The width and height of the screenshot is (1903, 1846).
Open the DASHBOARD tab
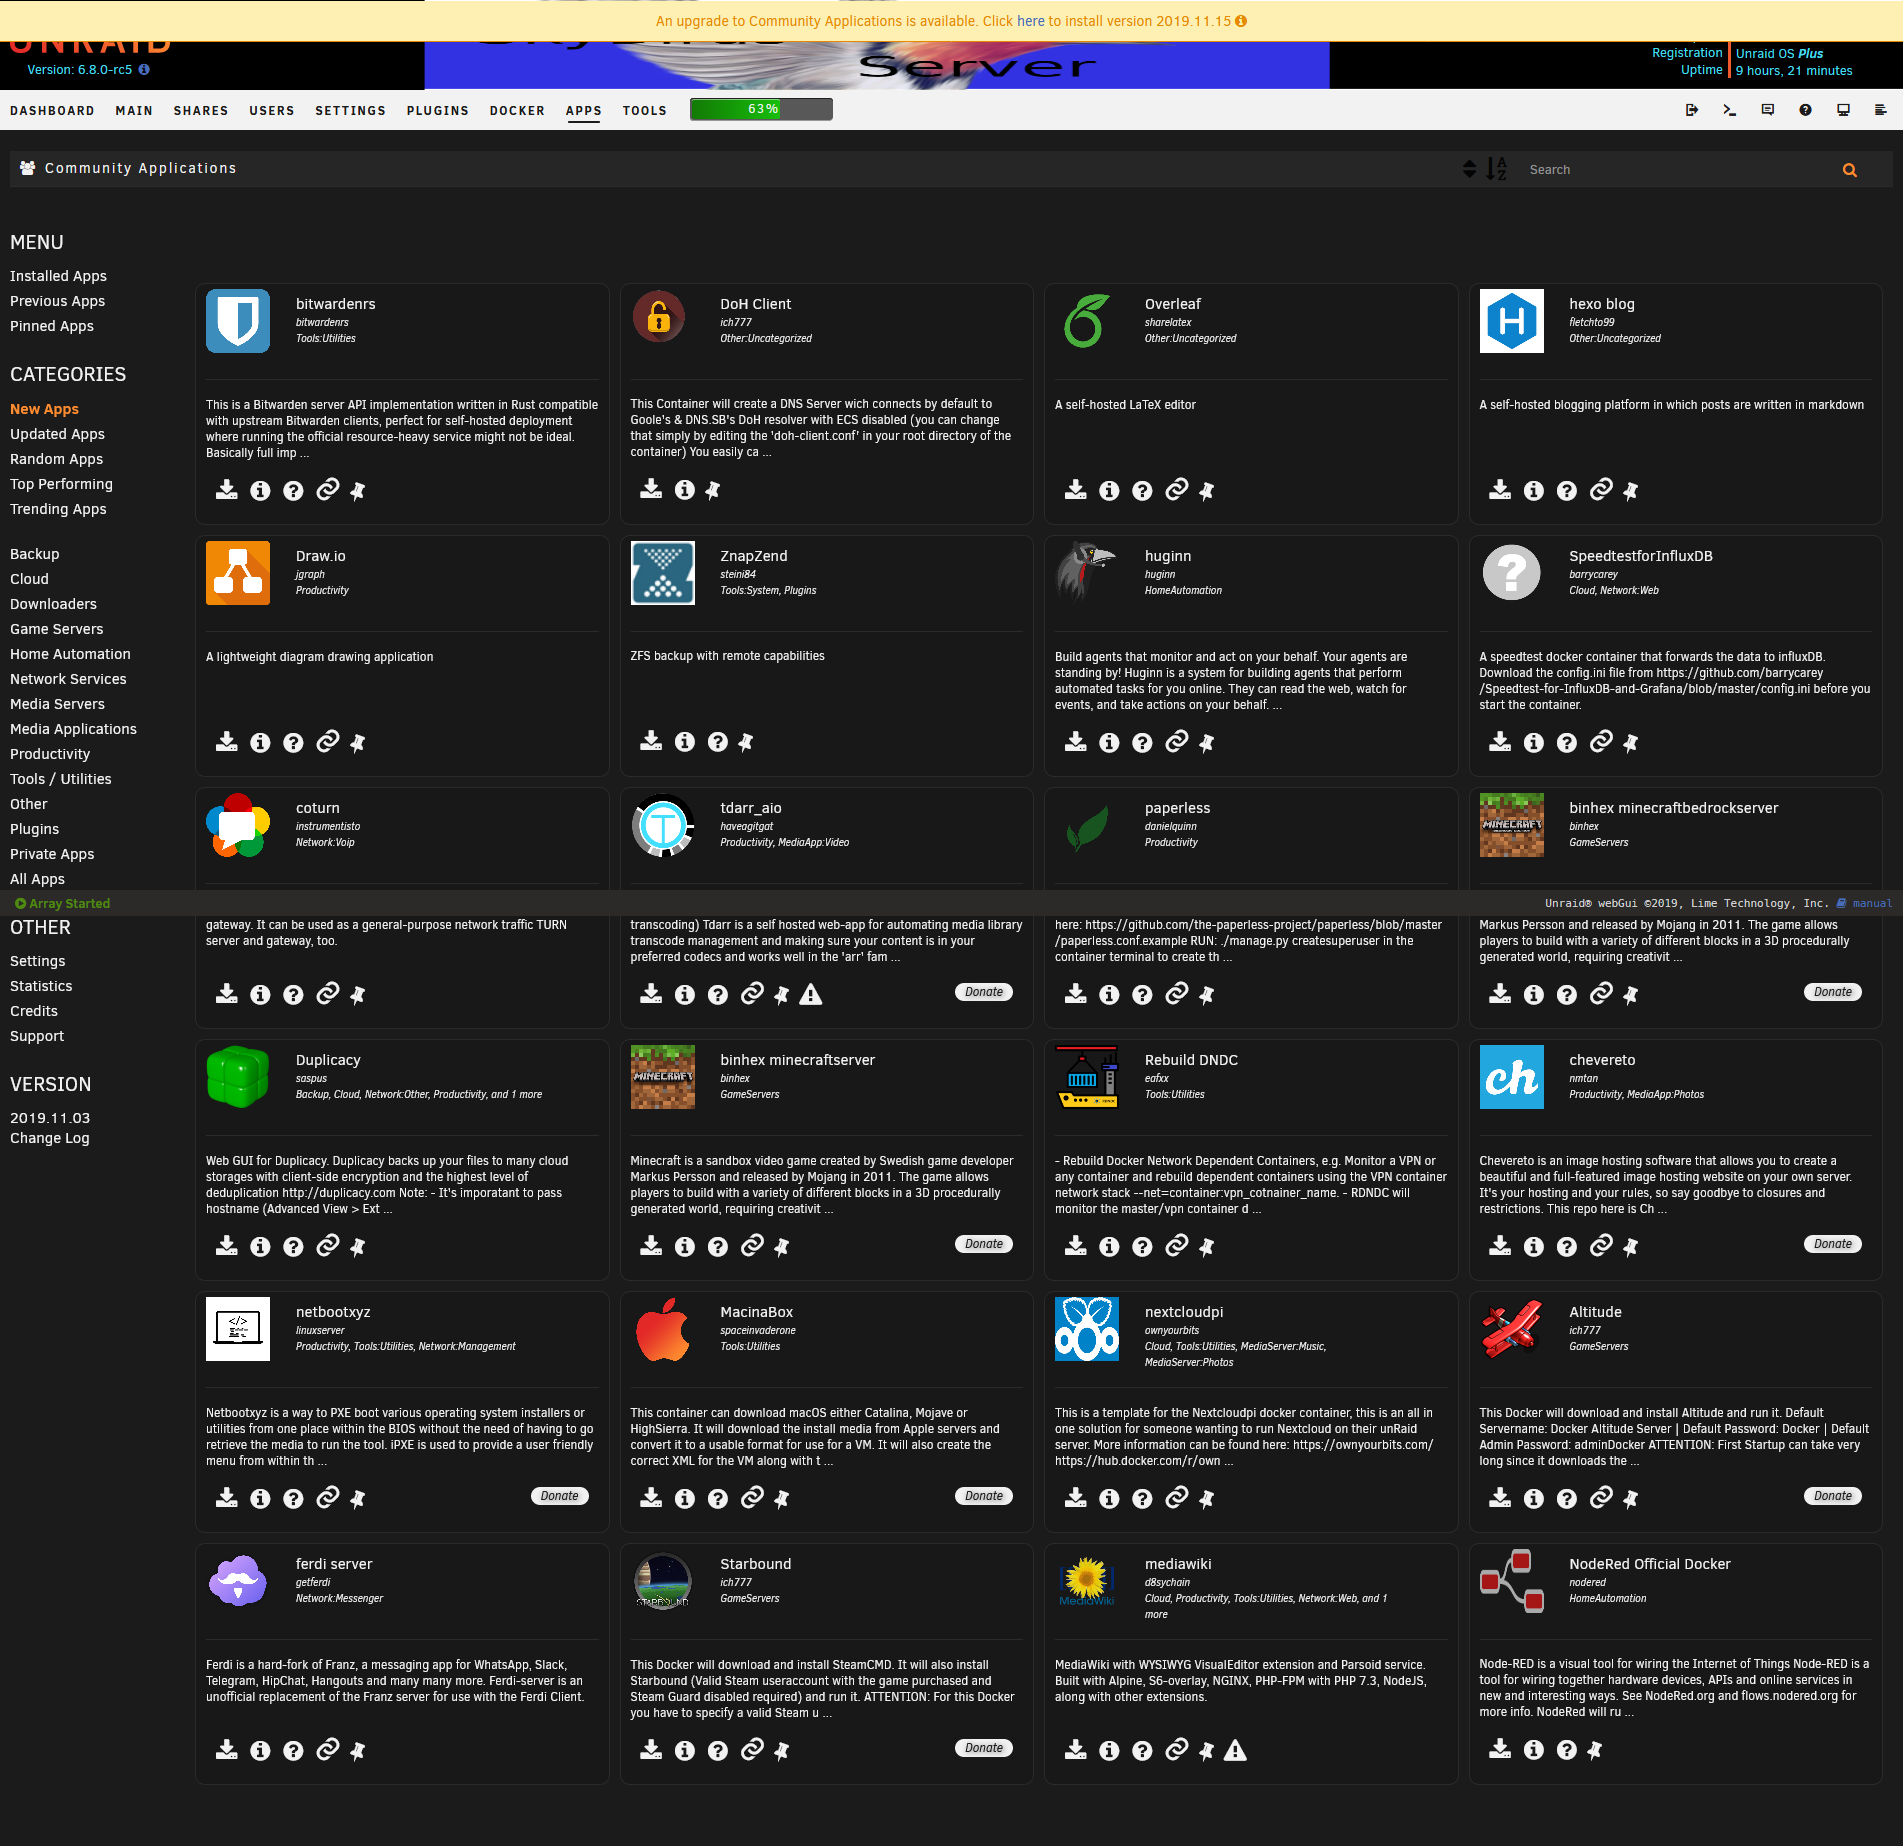click(52, 111)
